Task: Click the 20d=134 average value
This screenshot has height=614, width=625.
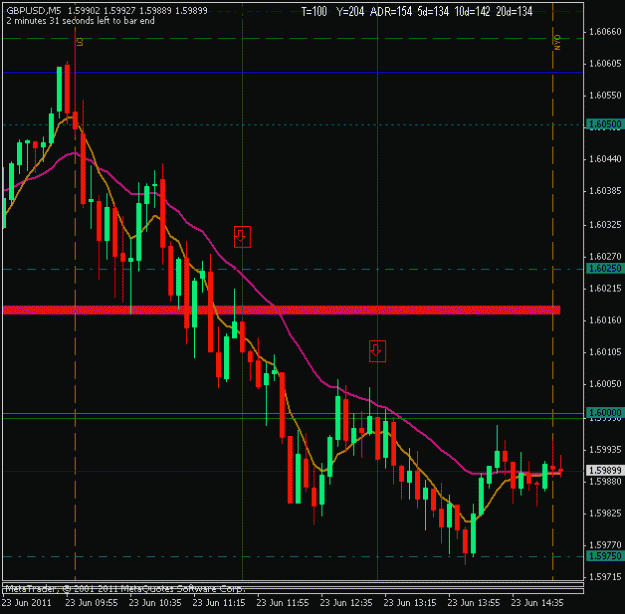Action: tap(514, 12)
